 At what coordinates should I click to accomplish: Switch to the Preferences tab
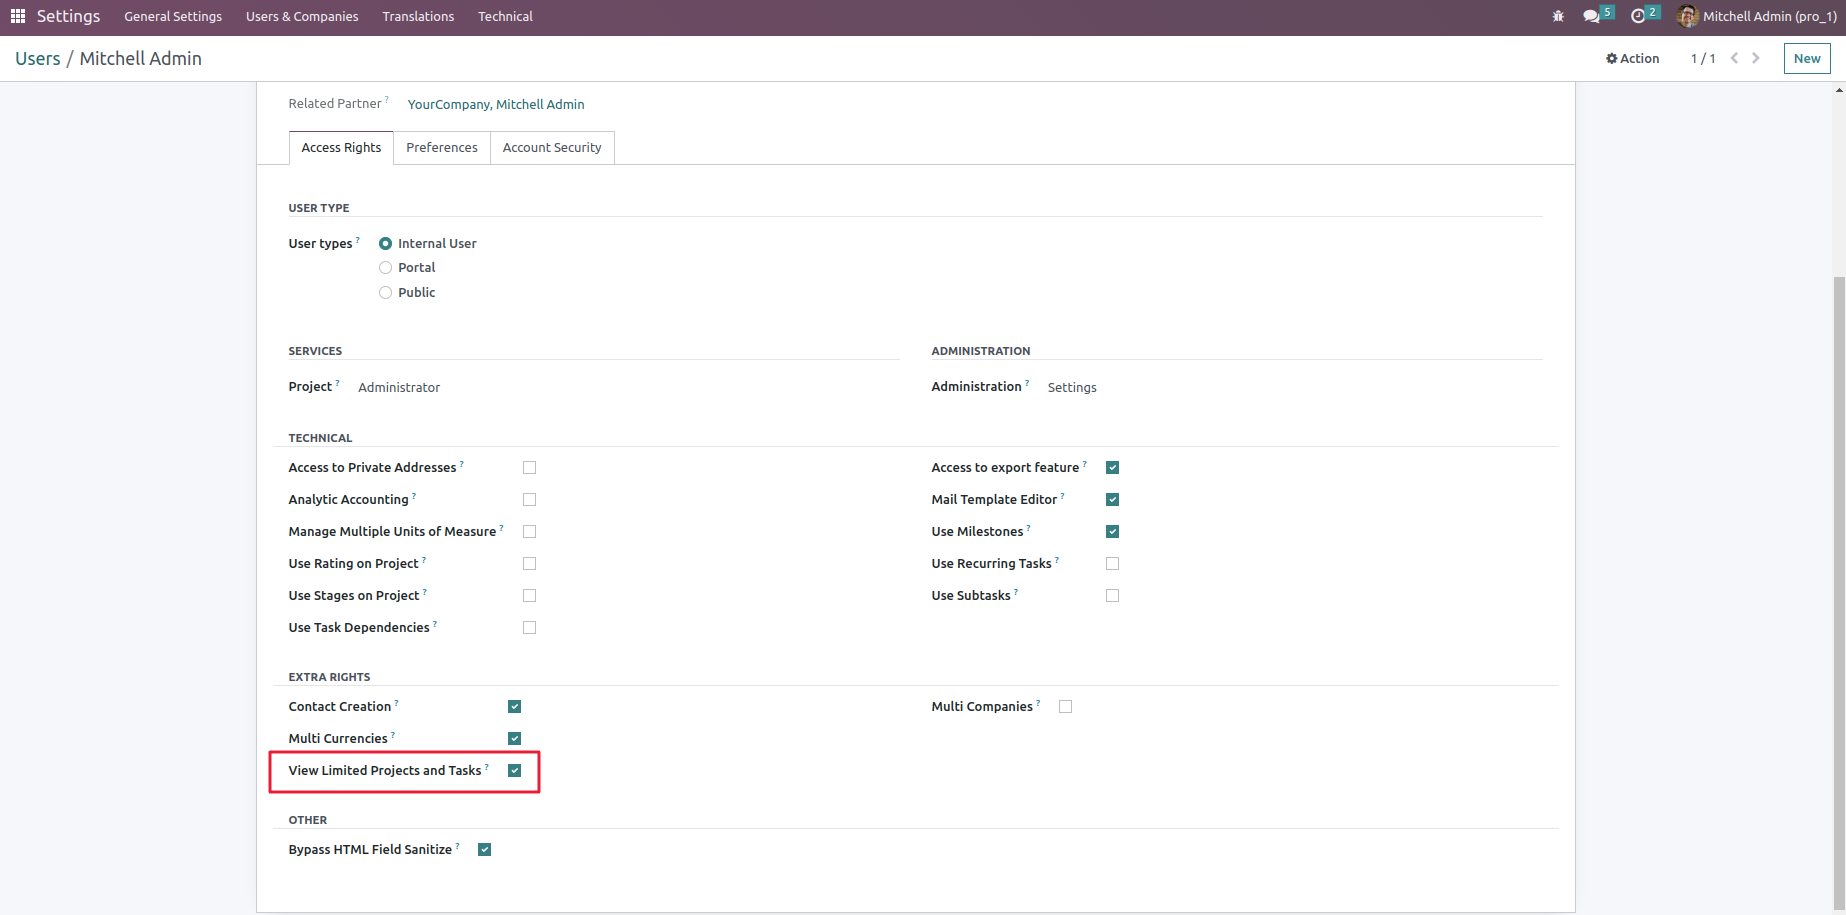point(442,147)
